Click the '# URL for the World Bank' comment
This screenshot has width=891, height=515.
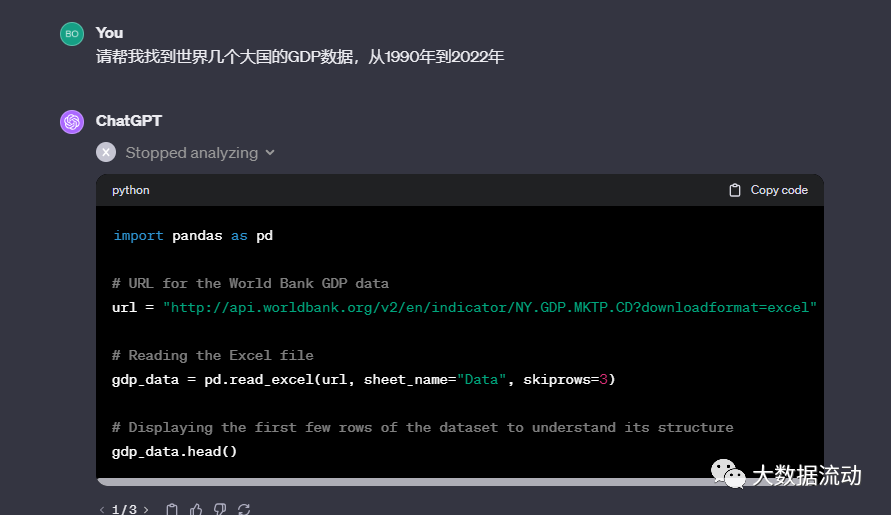tap(250, 283)
